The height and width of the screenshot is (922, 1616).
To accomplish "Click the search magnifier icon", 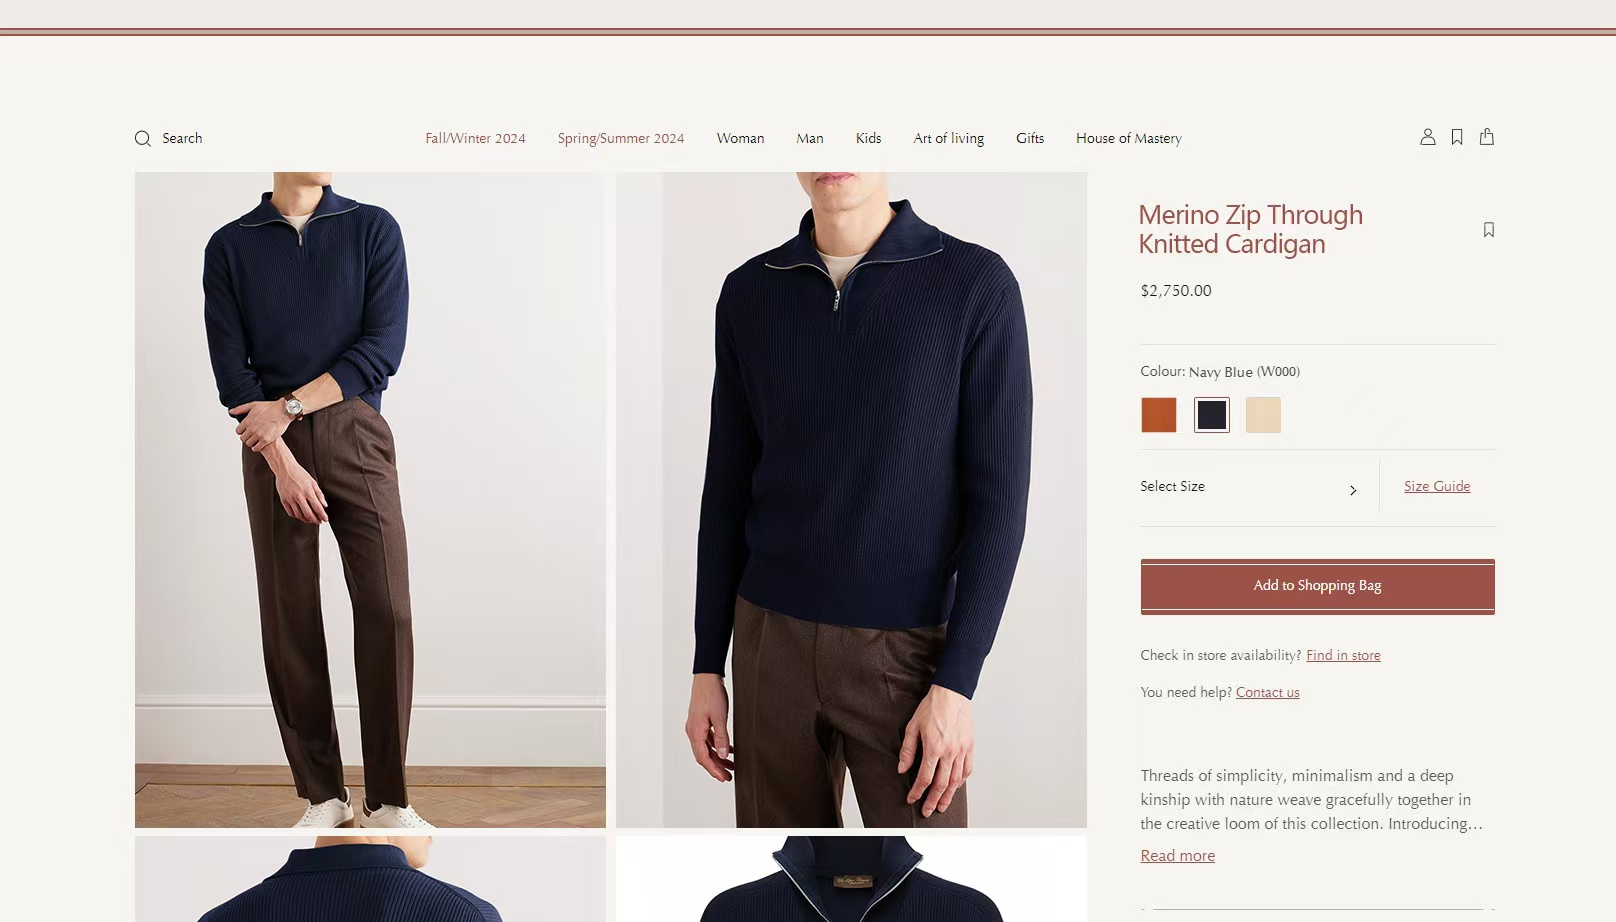I will pos(143,139).
